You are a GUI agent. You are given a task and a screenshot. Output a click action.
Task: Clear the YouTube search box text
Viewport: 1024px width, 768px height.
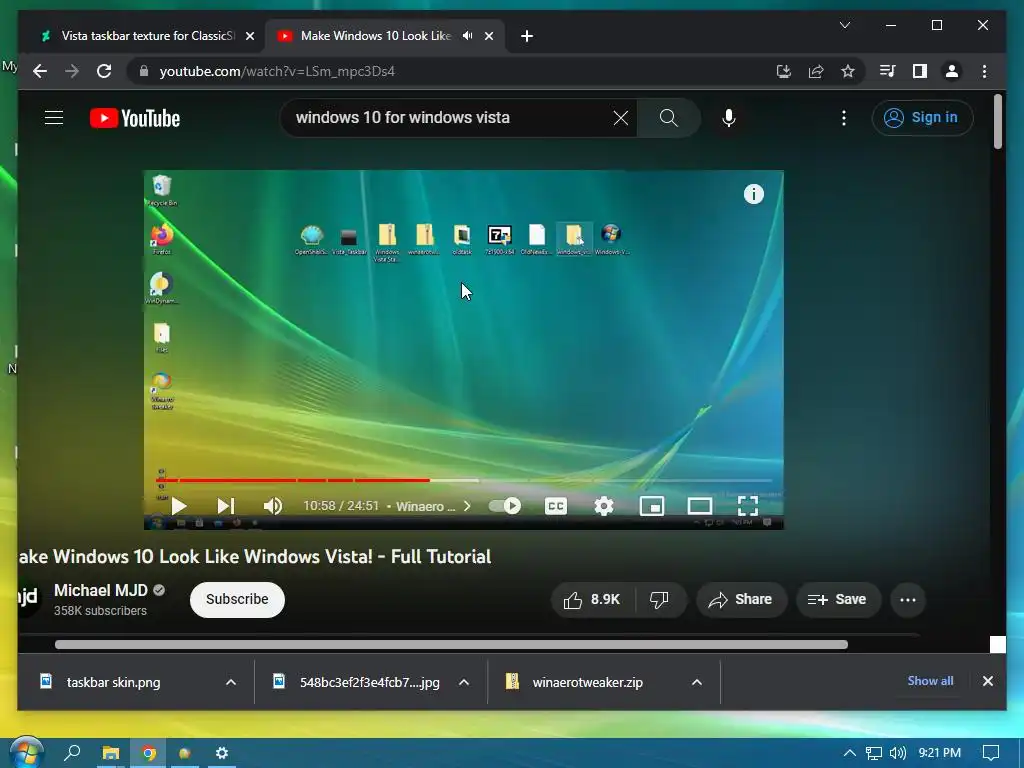tap(620, 118)
